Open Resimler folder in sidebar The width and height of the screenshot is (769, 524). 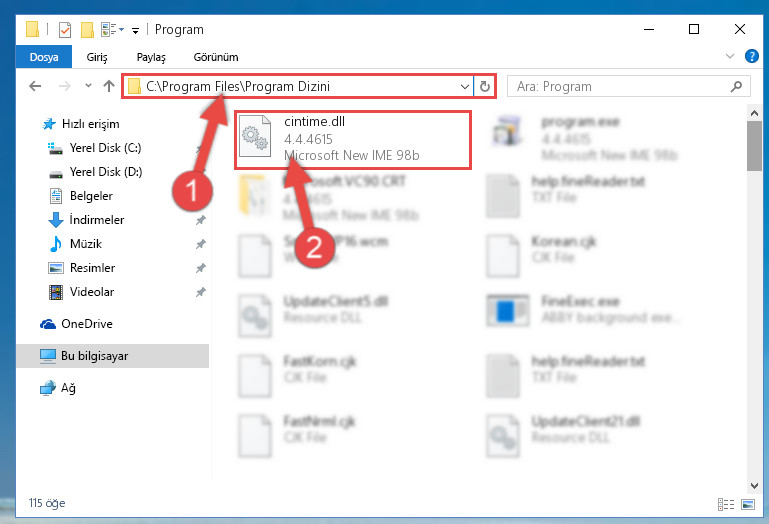pyautogui.click(x=92, y=268)
